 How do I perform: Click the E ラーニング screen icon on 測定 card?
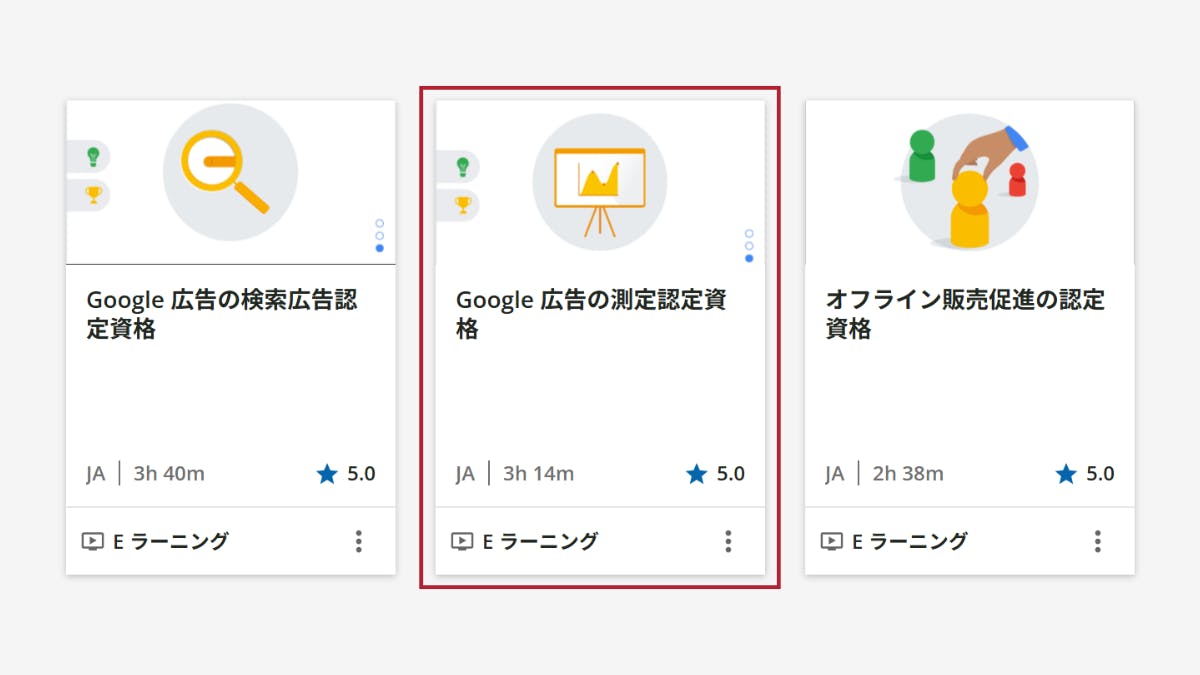(x=462, y=541)
